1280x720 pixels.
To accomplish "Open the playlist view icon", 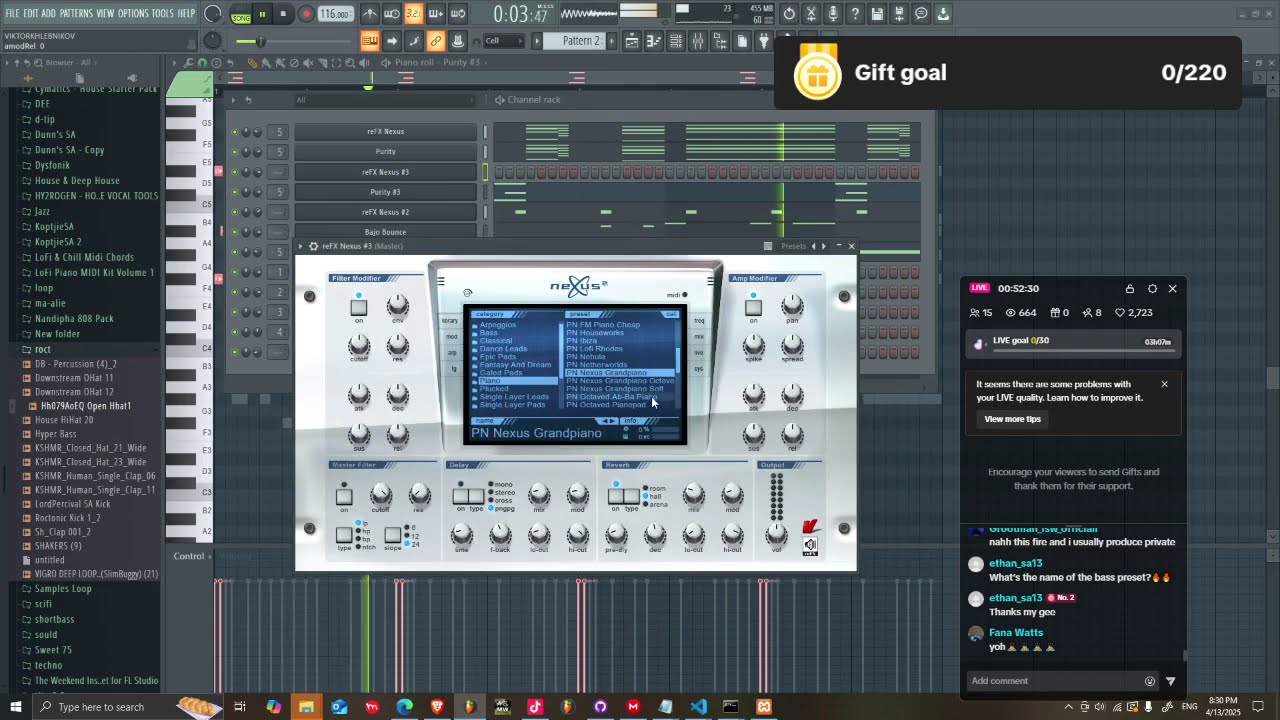I will click(632, 41).
